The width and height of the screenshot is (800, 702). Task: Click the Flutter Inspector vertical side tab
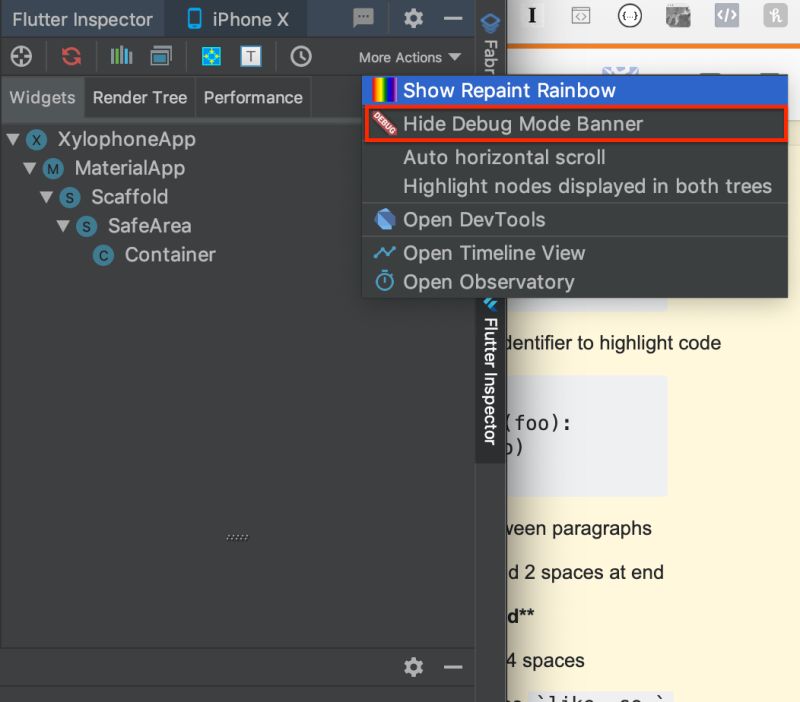coord(490,380)
